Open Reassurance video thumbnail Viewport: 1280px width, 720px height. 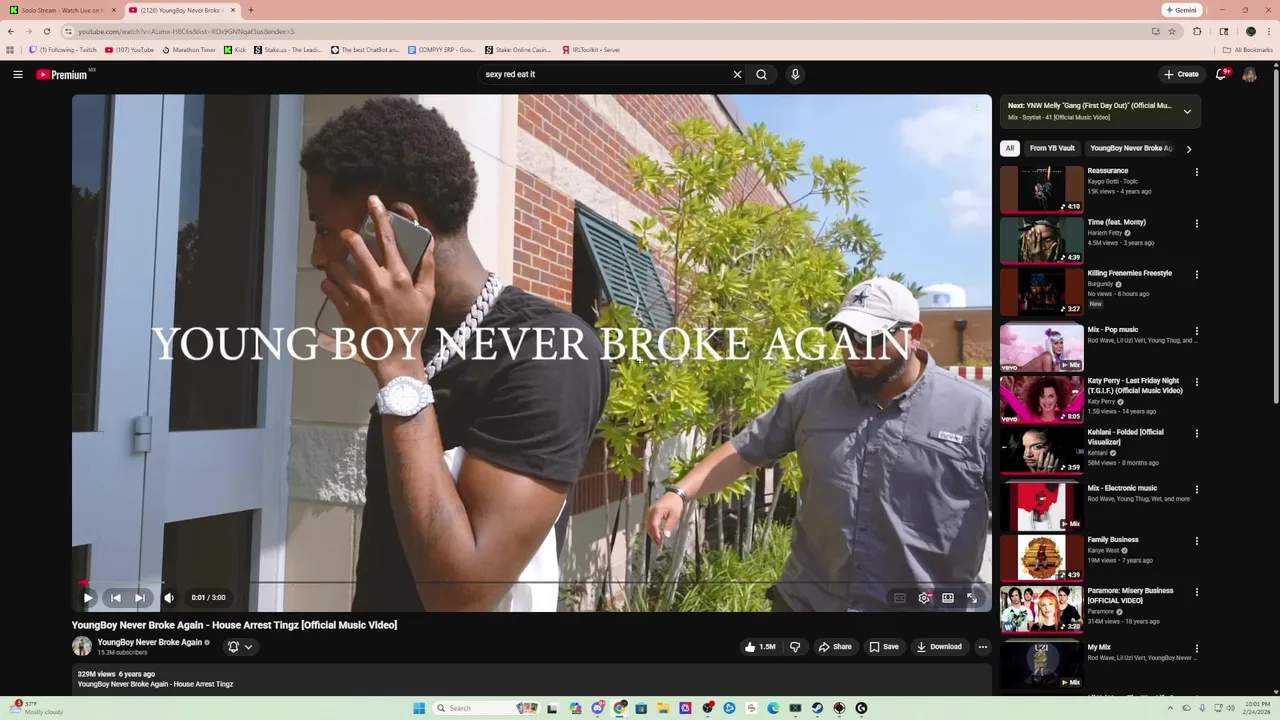point(1041,189)
